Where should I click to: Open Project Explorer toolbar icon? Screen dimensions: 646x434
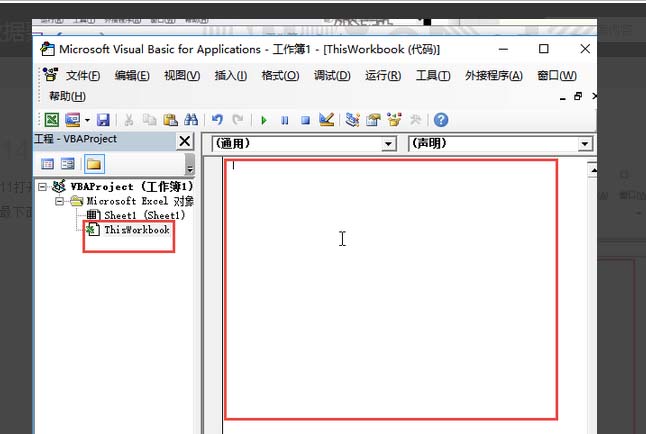(352, 120)
